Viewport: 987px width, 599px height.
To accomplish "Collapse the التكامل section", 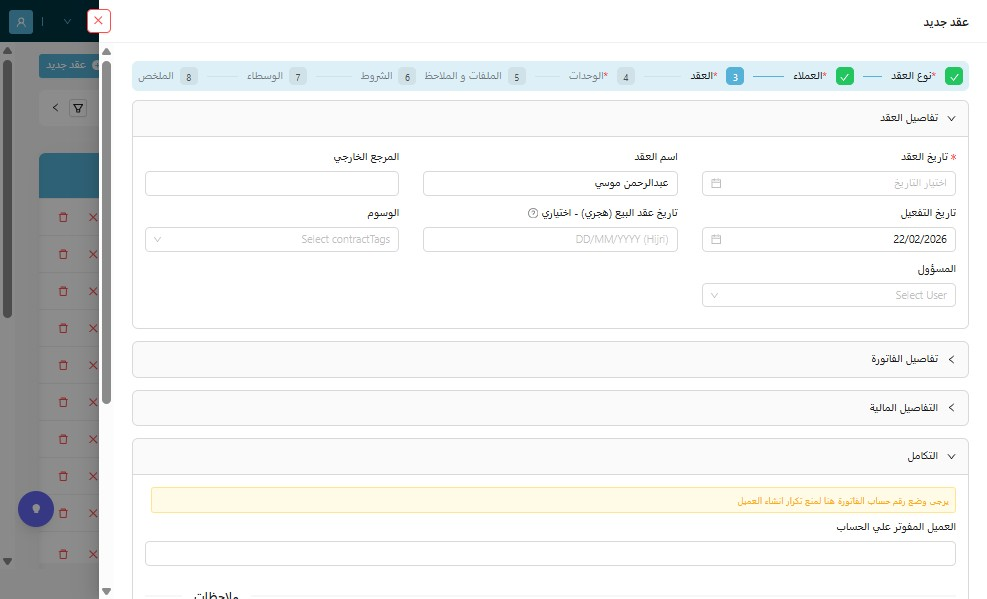I will point(550,456).
